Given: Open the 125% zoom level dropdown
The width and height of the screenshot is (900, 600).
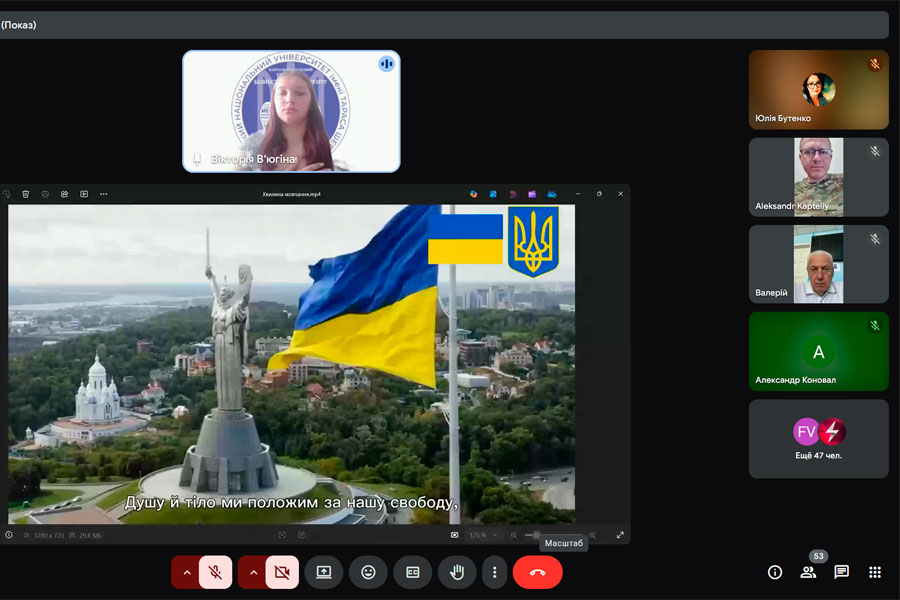Looking at the screenshot, I should [483, 535].
